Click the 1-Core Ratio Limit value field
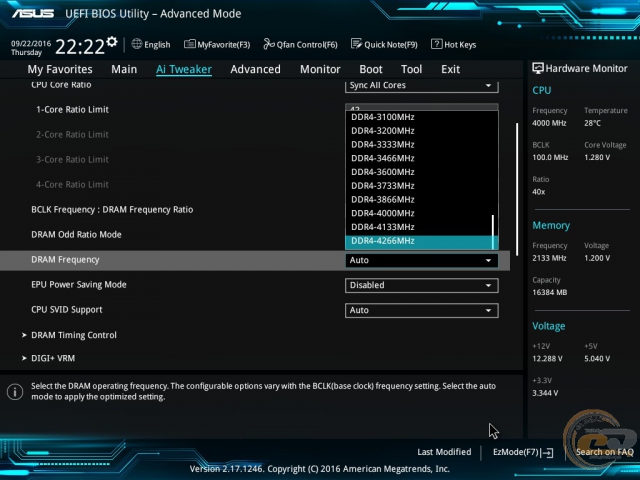 (x=422, y=107)
